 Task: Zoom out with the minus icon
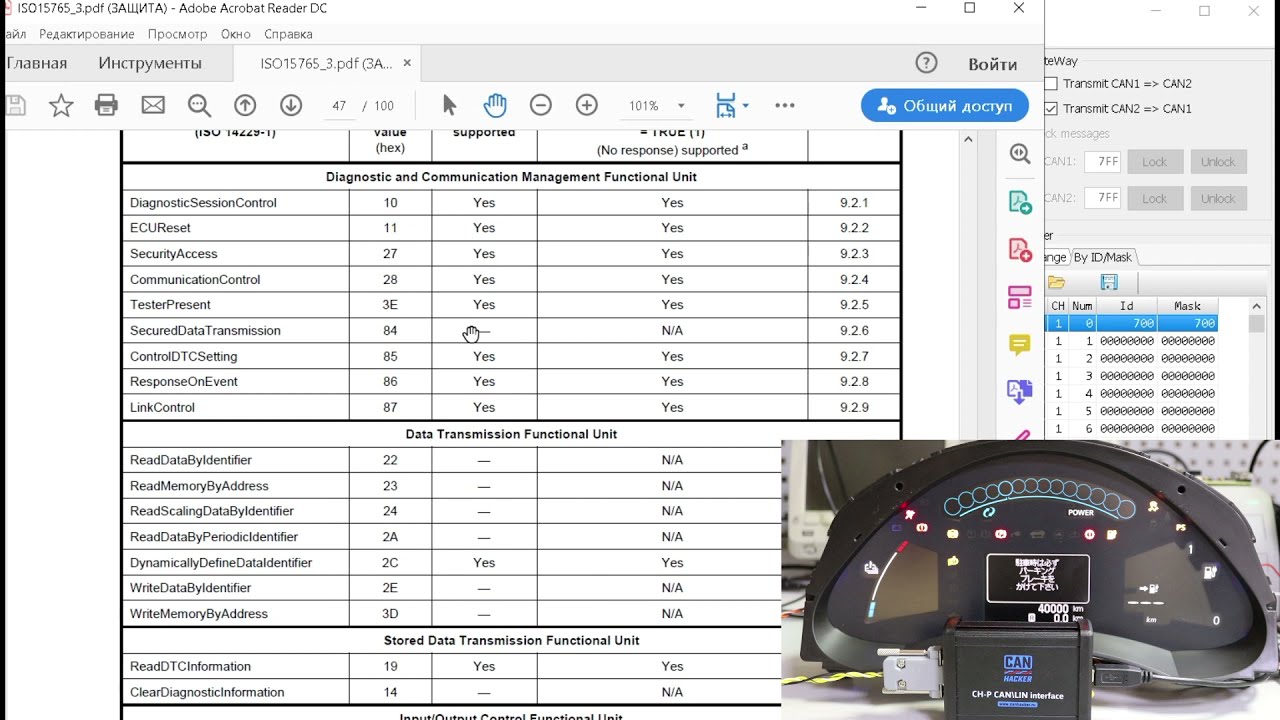click(541, 105)
